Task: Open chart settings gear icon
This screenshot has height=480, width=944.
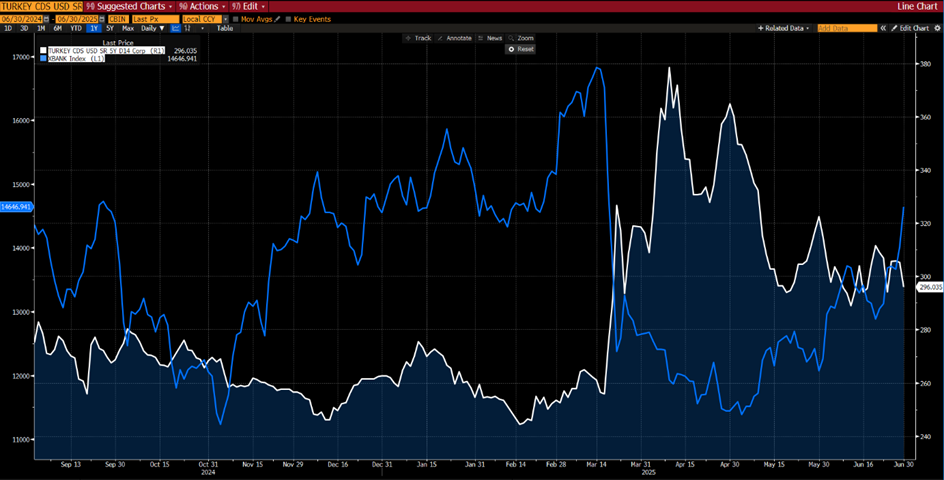Action: pos(937,28)
